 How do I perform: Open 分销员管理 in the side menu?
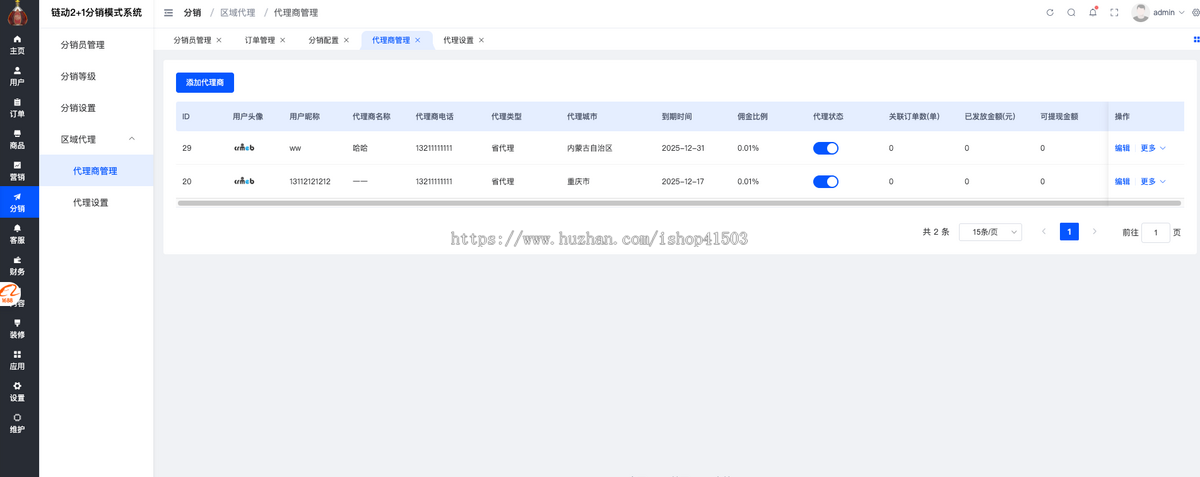(x=97, y=45)
